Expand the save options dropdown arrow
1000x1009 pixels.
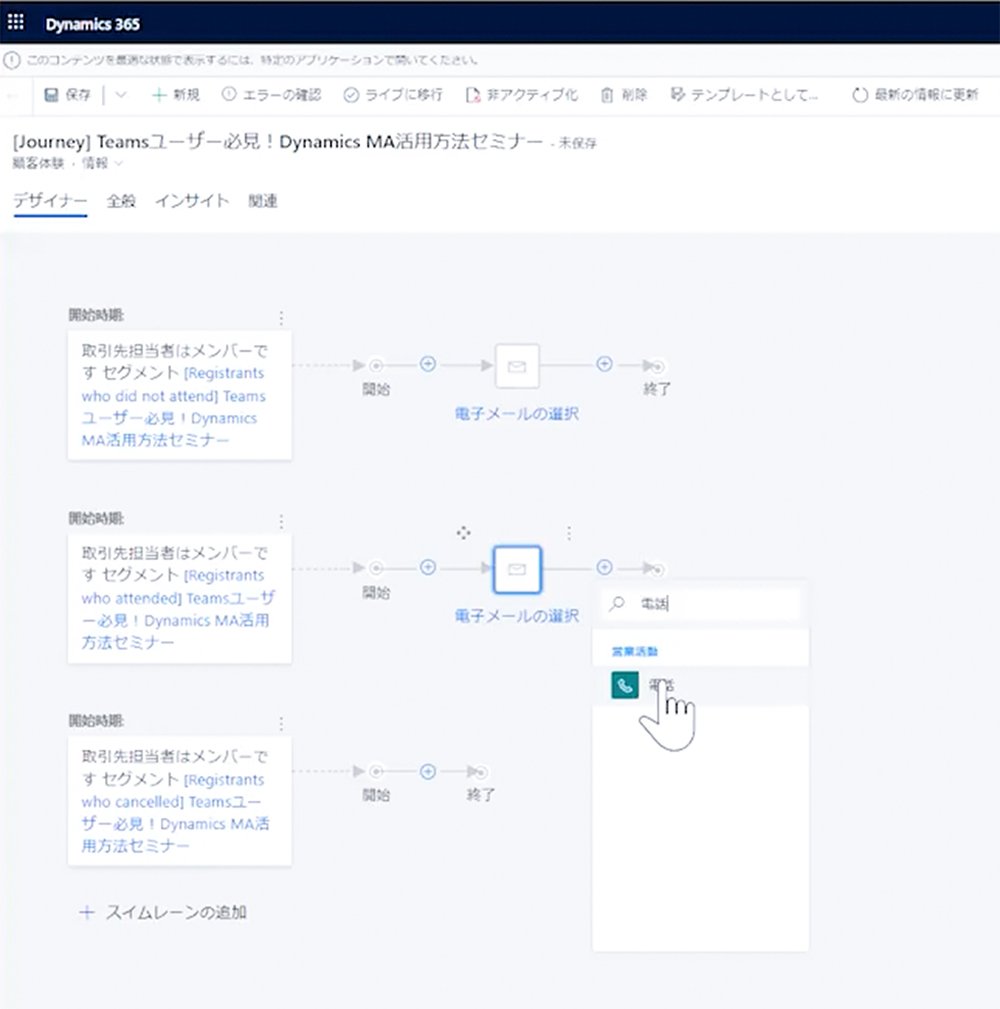pyautogui.click(x=120, y=95)
